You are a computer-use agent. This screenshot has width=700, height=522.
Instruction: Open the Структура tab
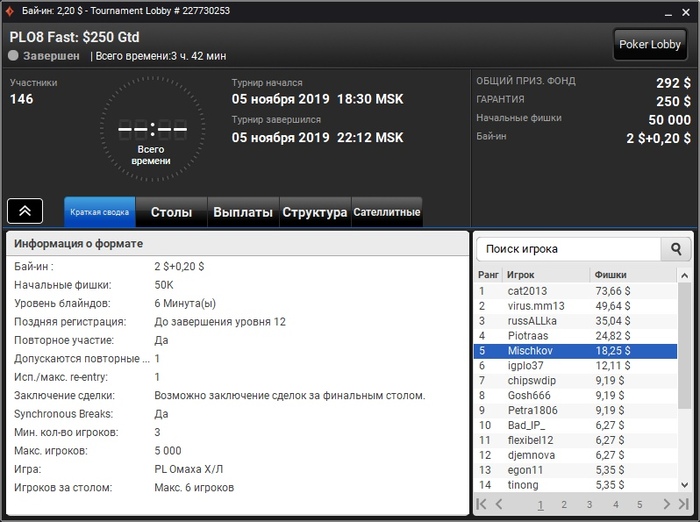(x=315, y=212)
